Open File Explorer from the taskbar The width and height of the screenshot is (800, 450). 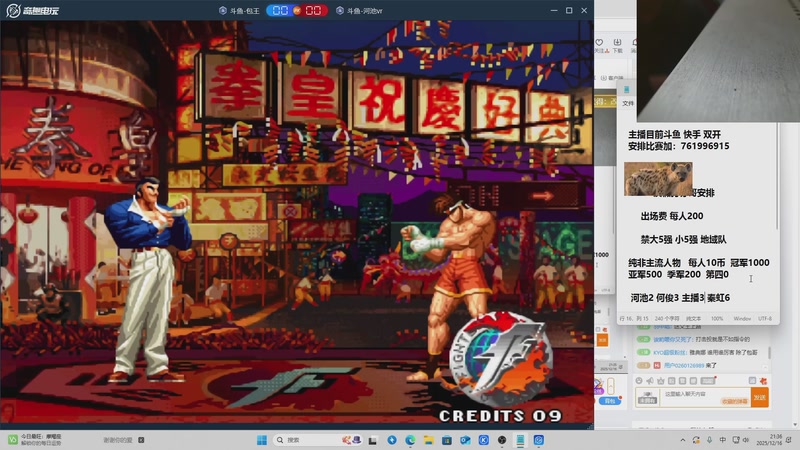(429, 440)
